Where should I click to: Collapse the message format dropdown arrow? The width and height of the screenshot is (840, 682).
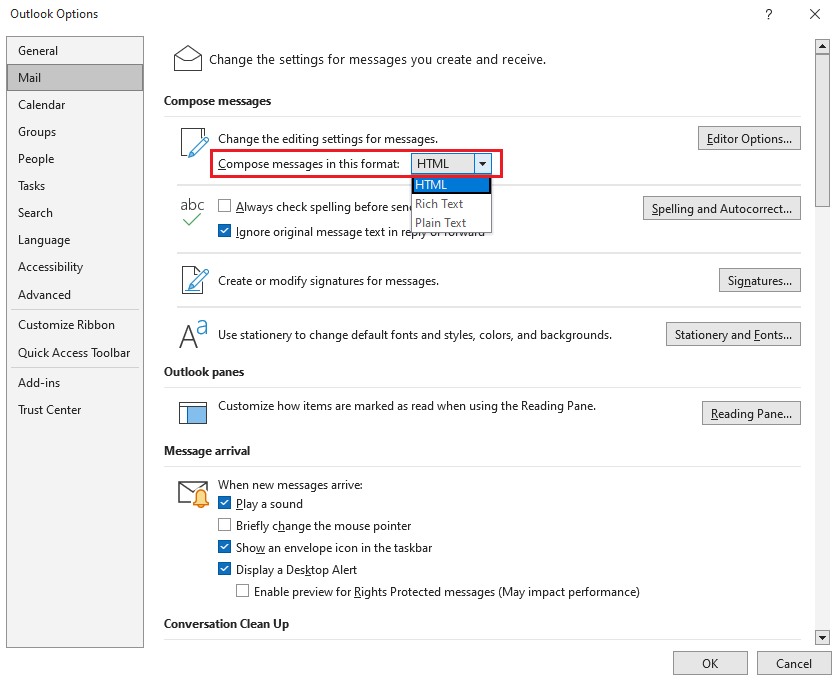tap(483, 164)
